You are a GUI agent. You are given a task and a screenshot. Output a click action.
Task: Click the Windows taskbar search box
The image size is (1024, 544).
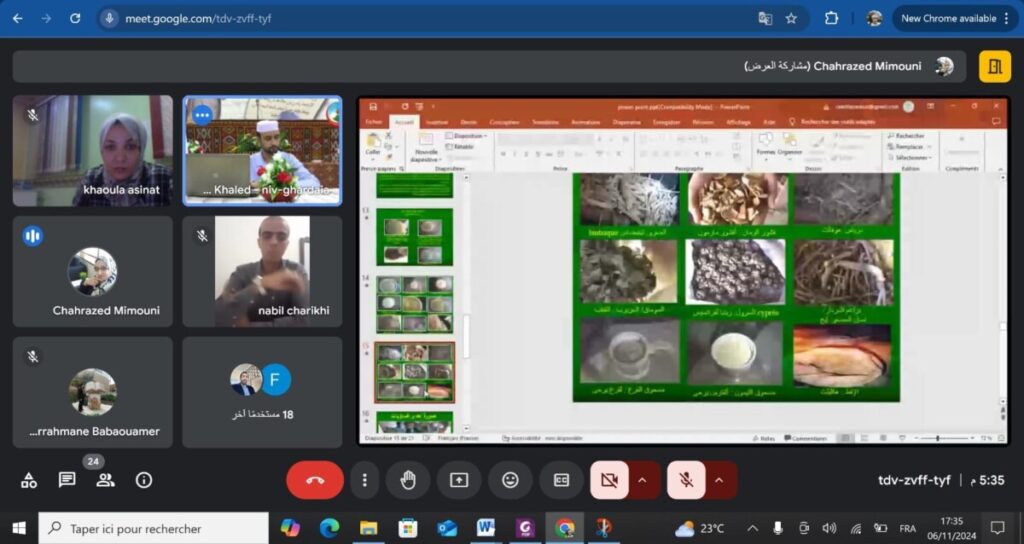point(154,528)
